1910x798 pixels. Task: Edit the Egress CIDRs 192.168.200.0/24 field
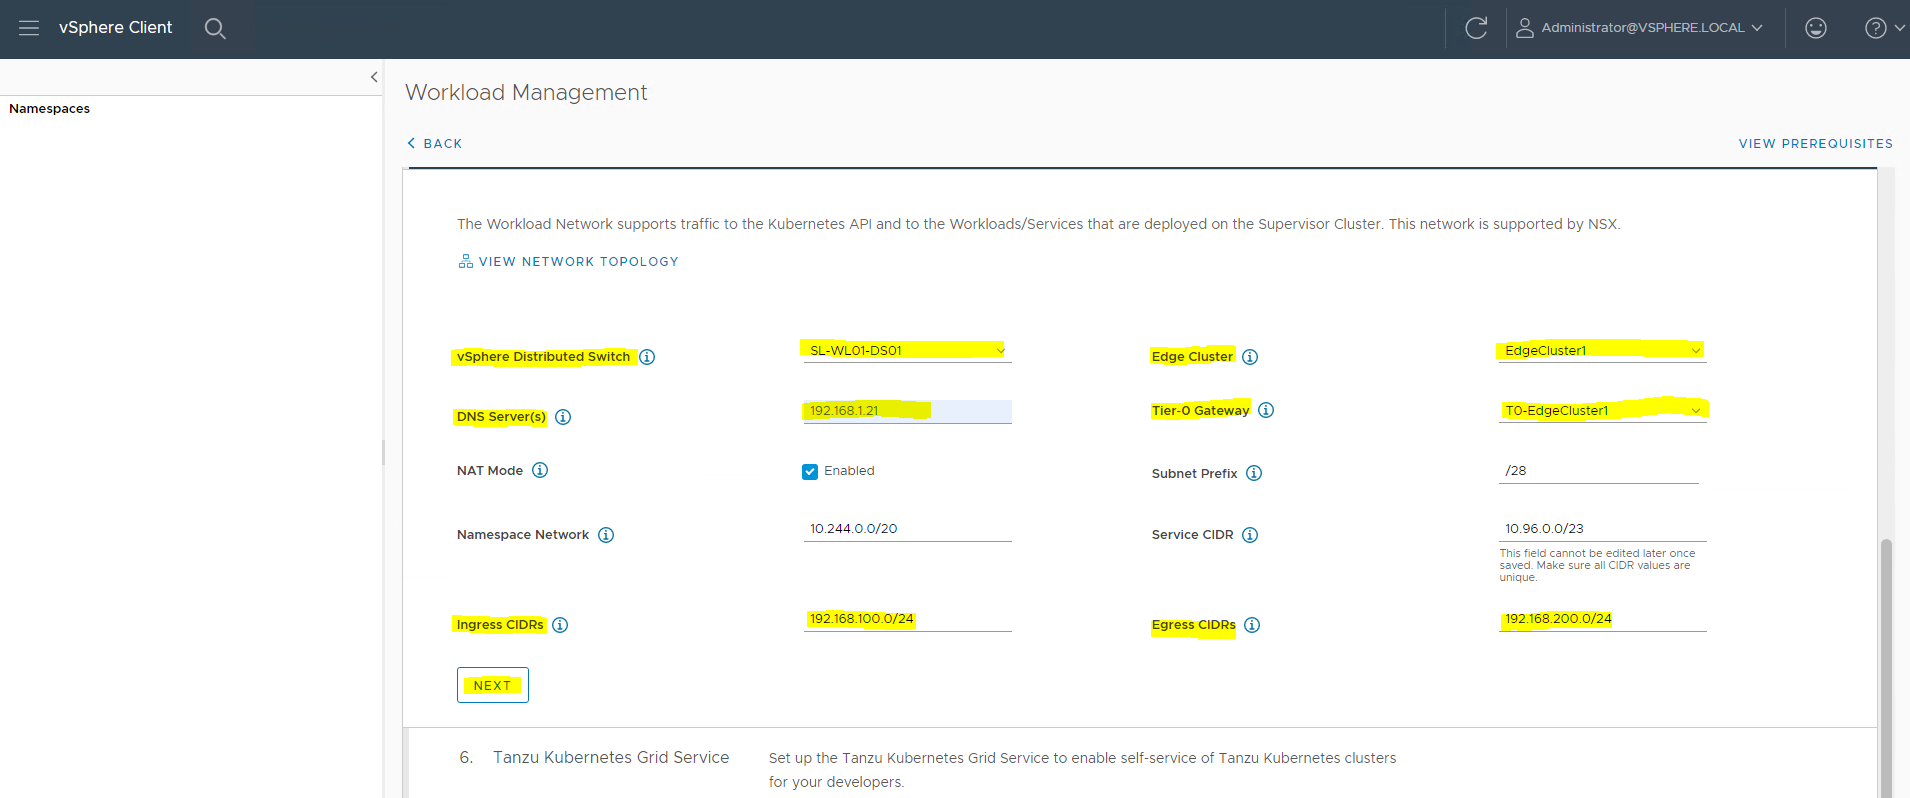point(1602,619)
